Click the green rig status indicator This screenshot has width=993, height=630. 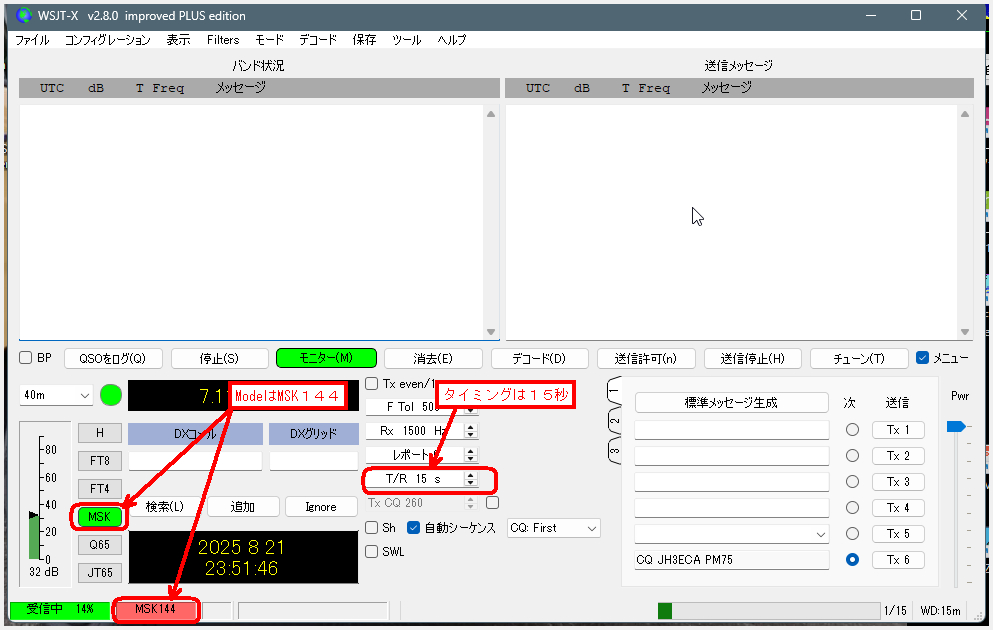point(111,395)
